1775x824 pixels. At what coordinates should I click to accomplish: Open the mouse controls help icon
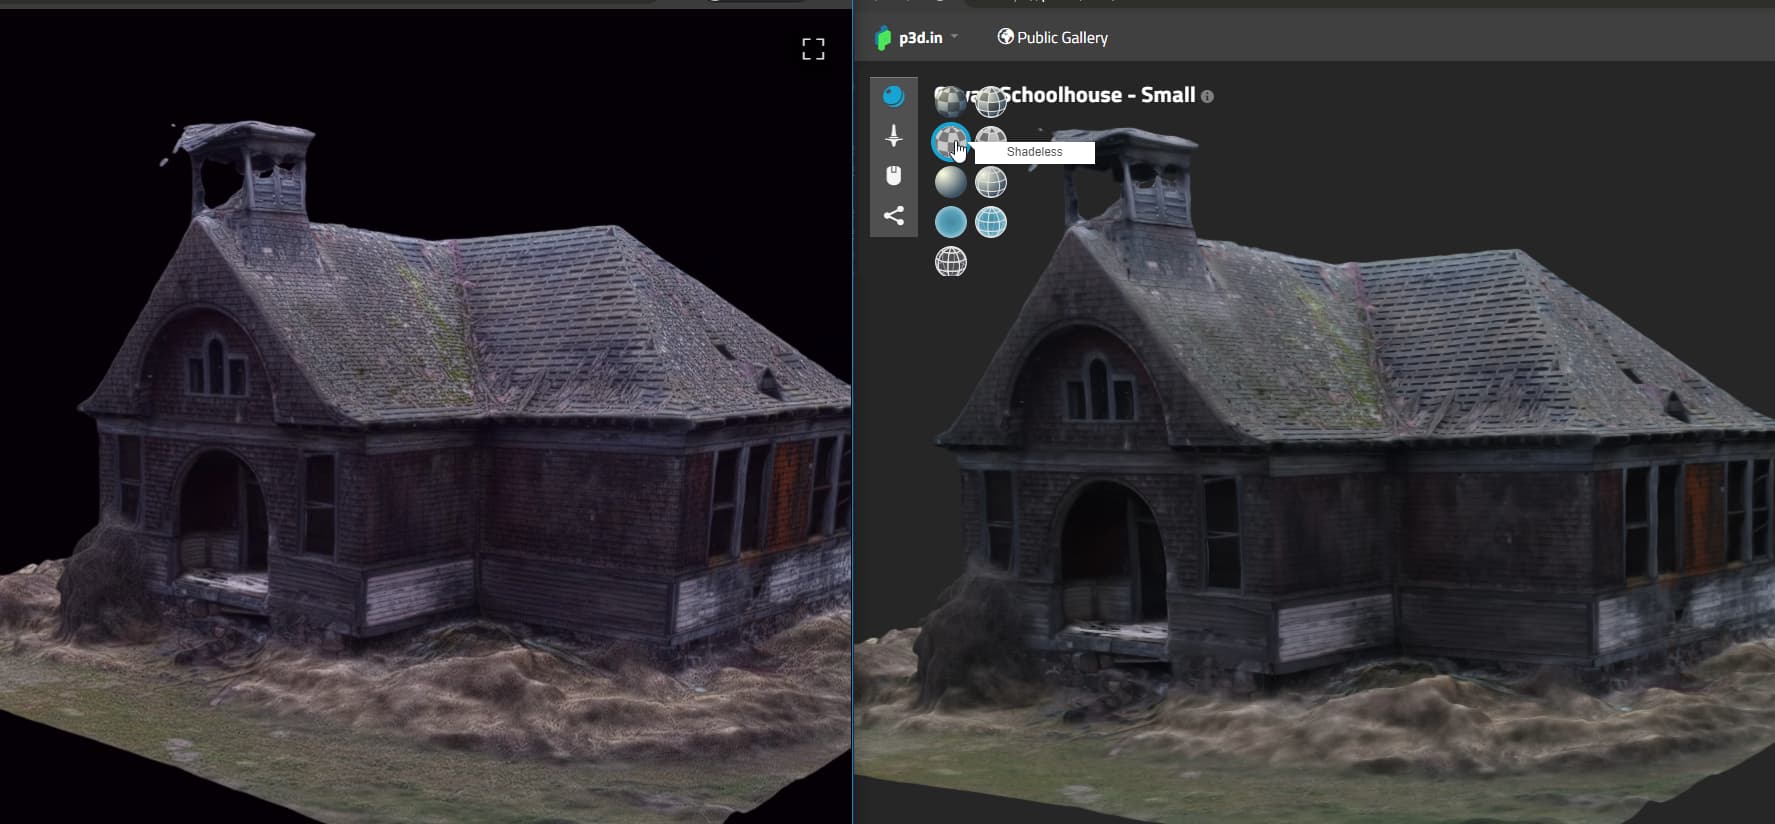[893, 176]
